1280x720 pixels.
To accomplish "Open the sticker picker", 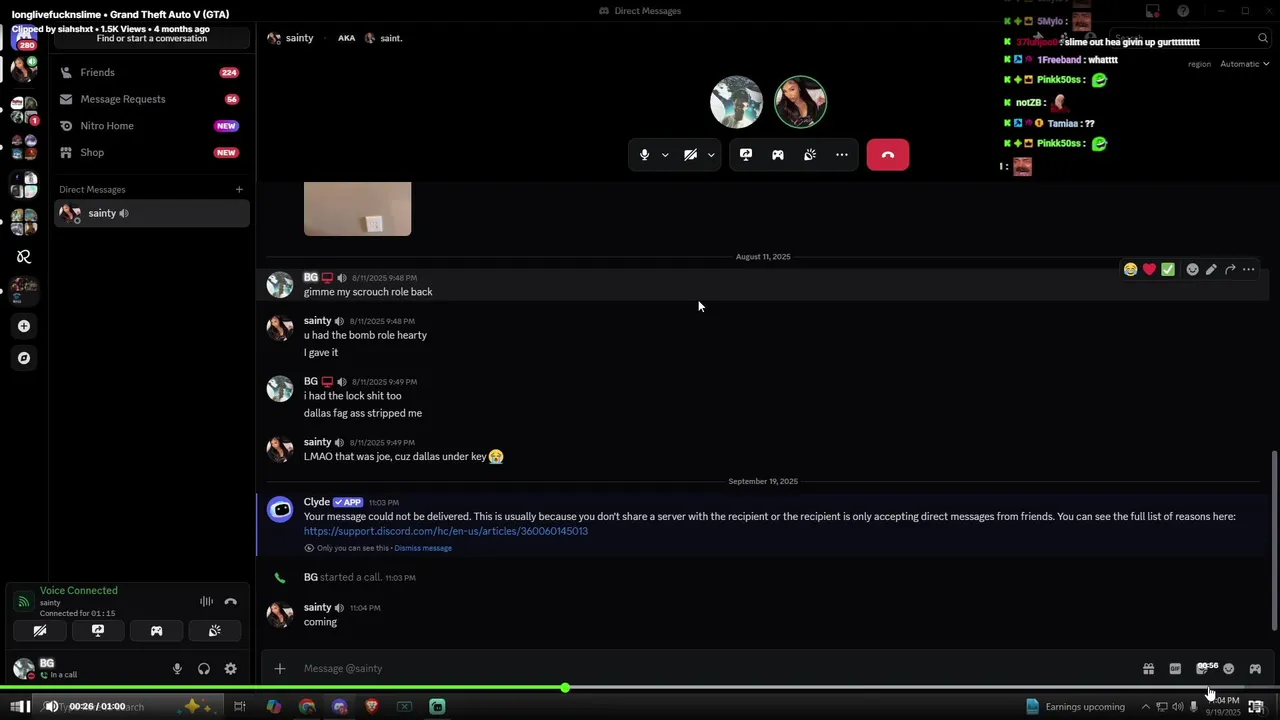I will point(1202,669).
